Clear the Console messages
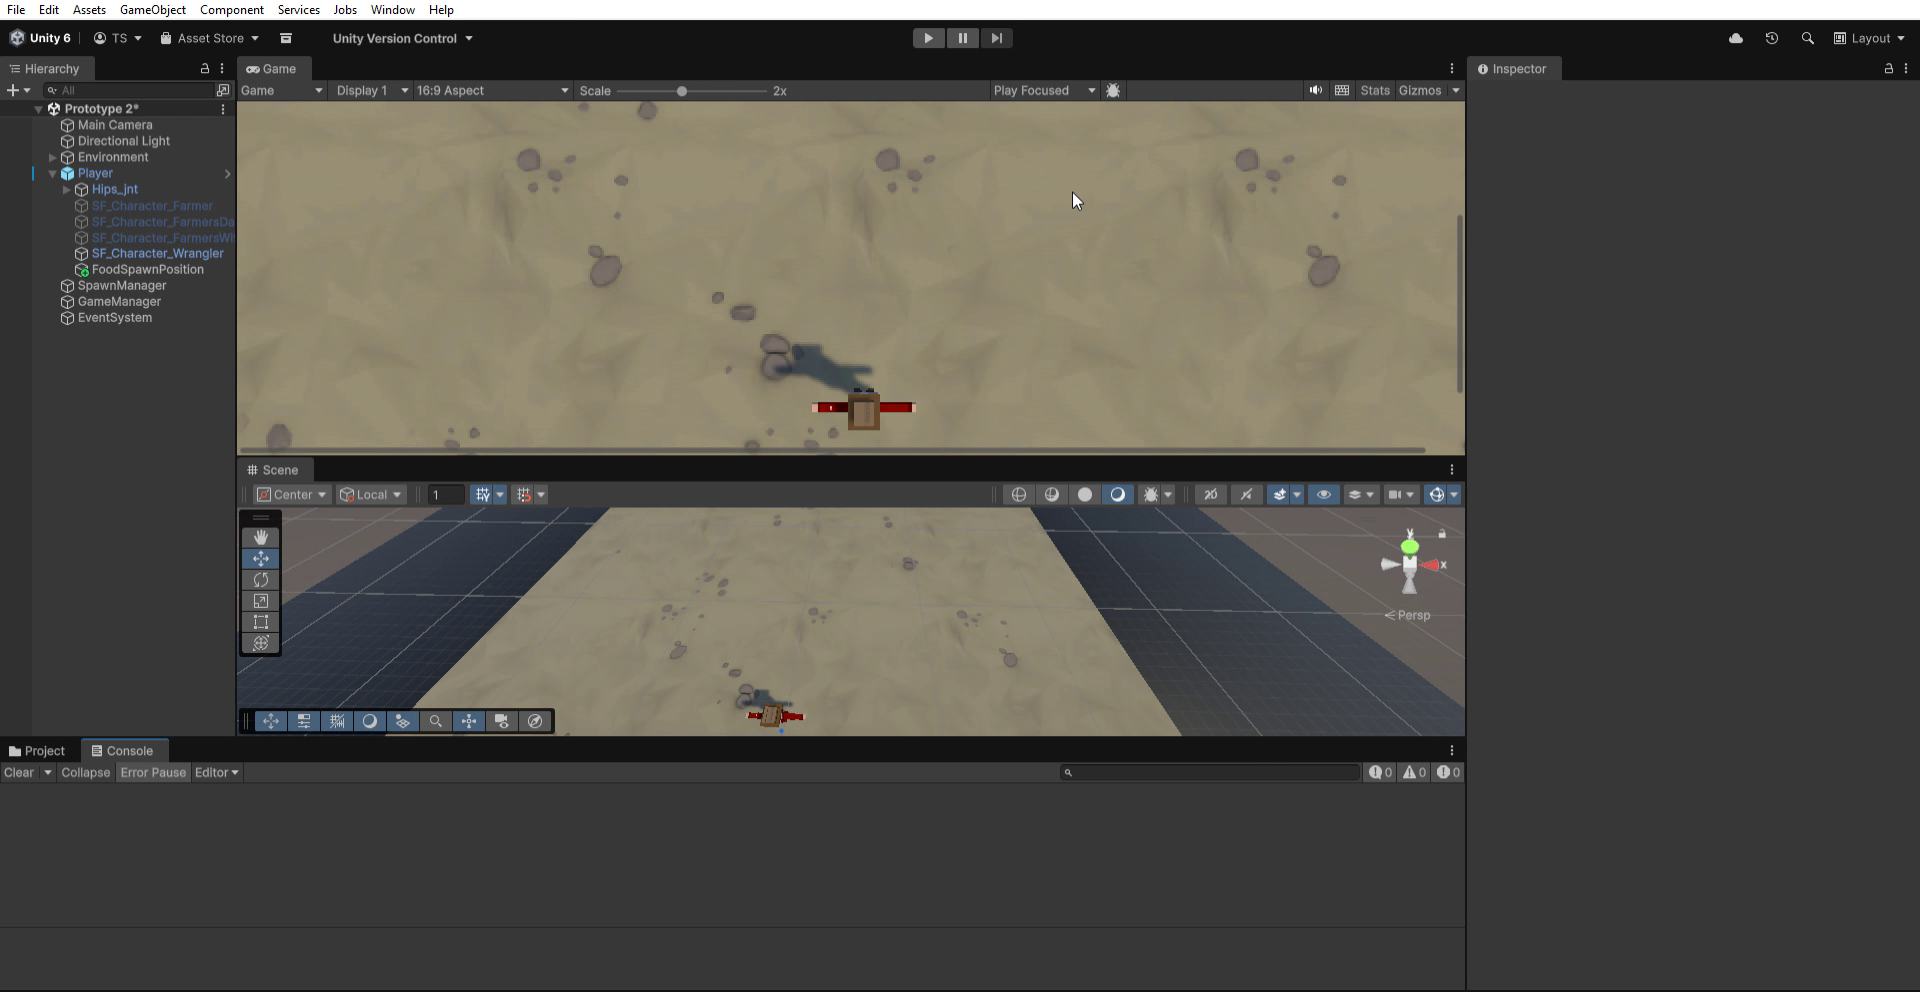Viewport: 1920px width, 992px height. pos(18,772)
